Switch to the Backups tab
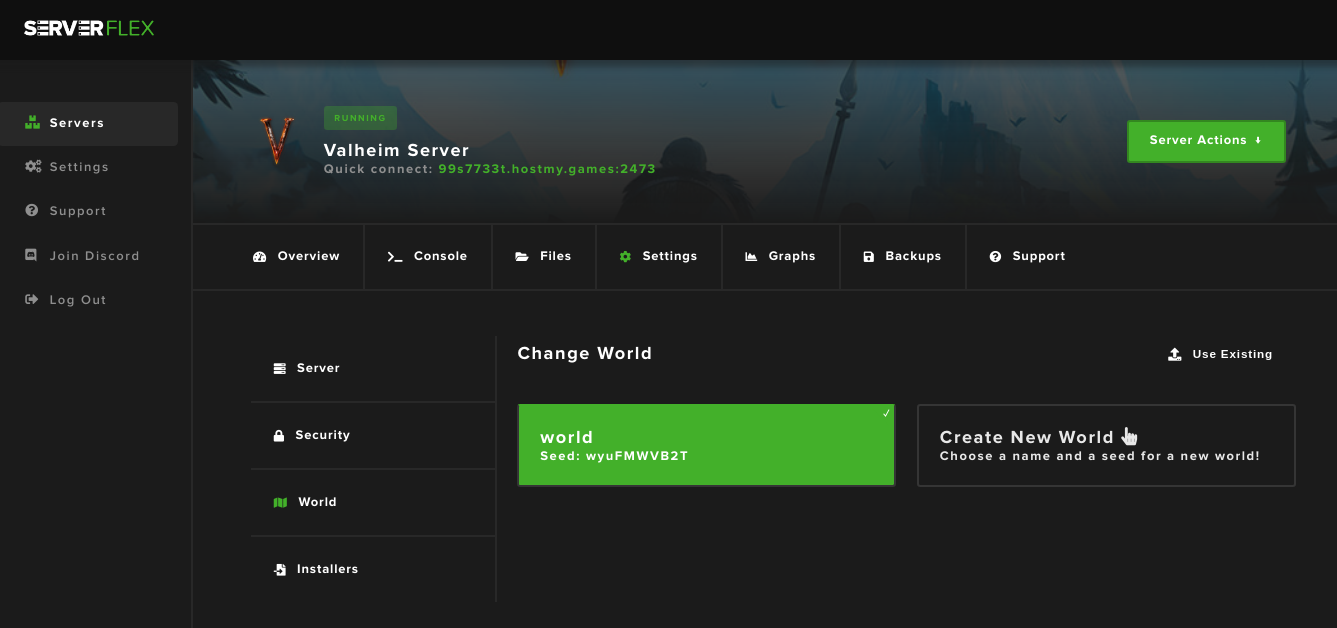Screen dimensions: 1337x628 click(903, 257)
